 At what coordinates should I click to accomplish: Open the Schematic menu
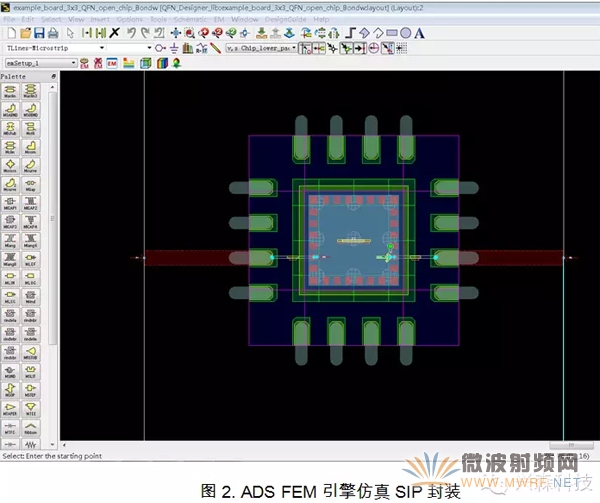[190, 19]
